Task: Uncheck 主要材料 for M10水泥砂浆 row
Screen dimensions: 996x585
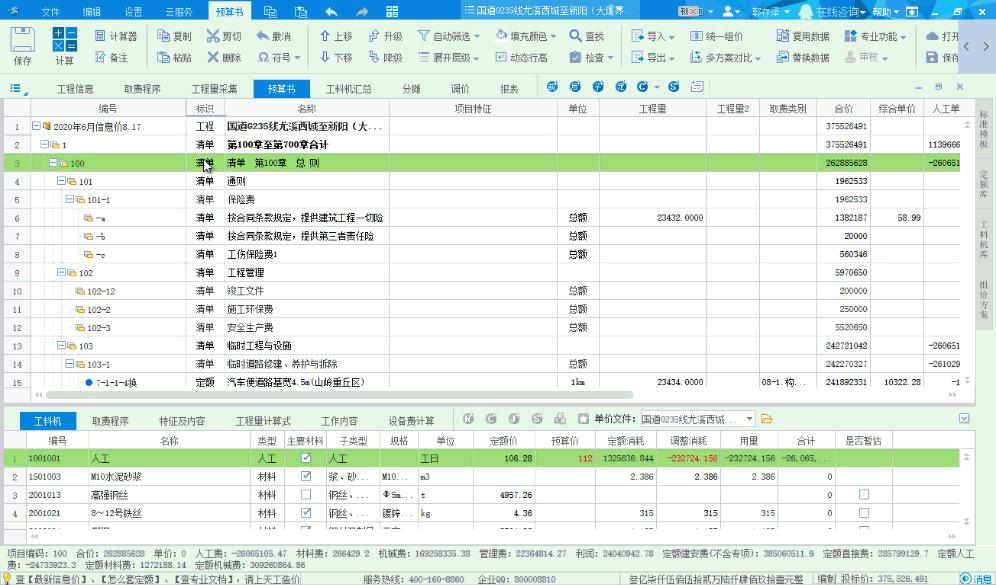Action: (306, 476)
